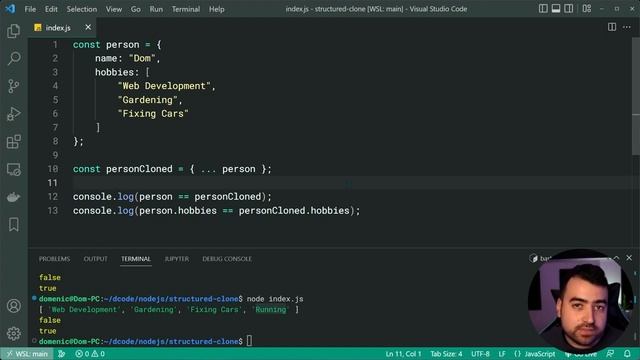This screenshot has width=640, height=360.
Task: Open the Source Control view
Action: (x=13, y=86)
